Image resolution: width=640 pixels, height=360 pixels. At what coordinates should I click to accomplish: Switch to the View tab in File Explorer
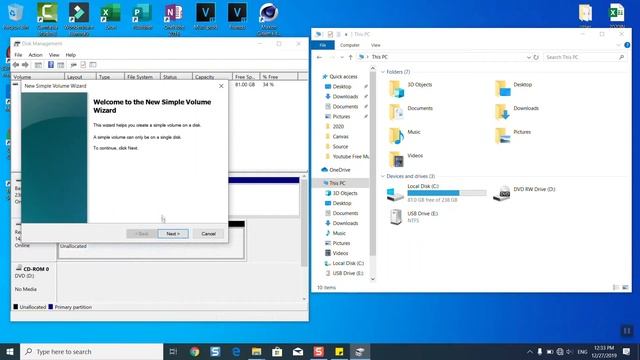click(376, 45)
